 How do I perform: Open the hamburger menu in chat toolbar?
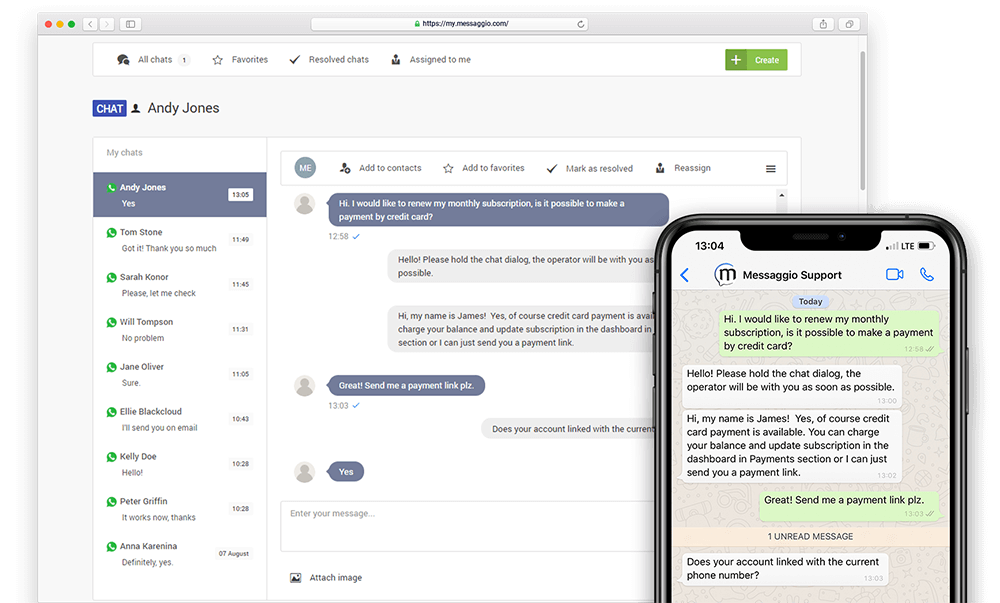(771, 169)
